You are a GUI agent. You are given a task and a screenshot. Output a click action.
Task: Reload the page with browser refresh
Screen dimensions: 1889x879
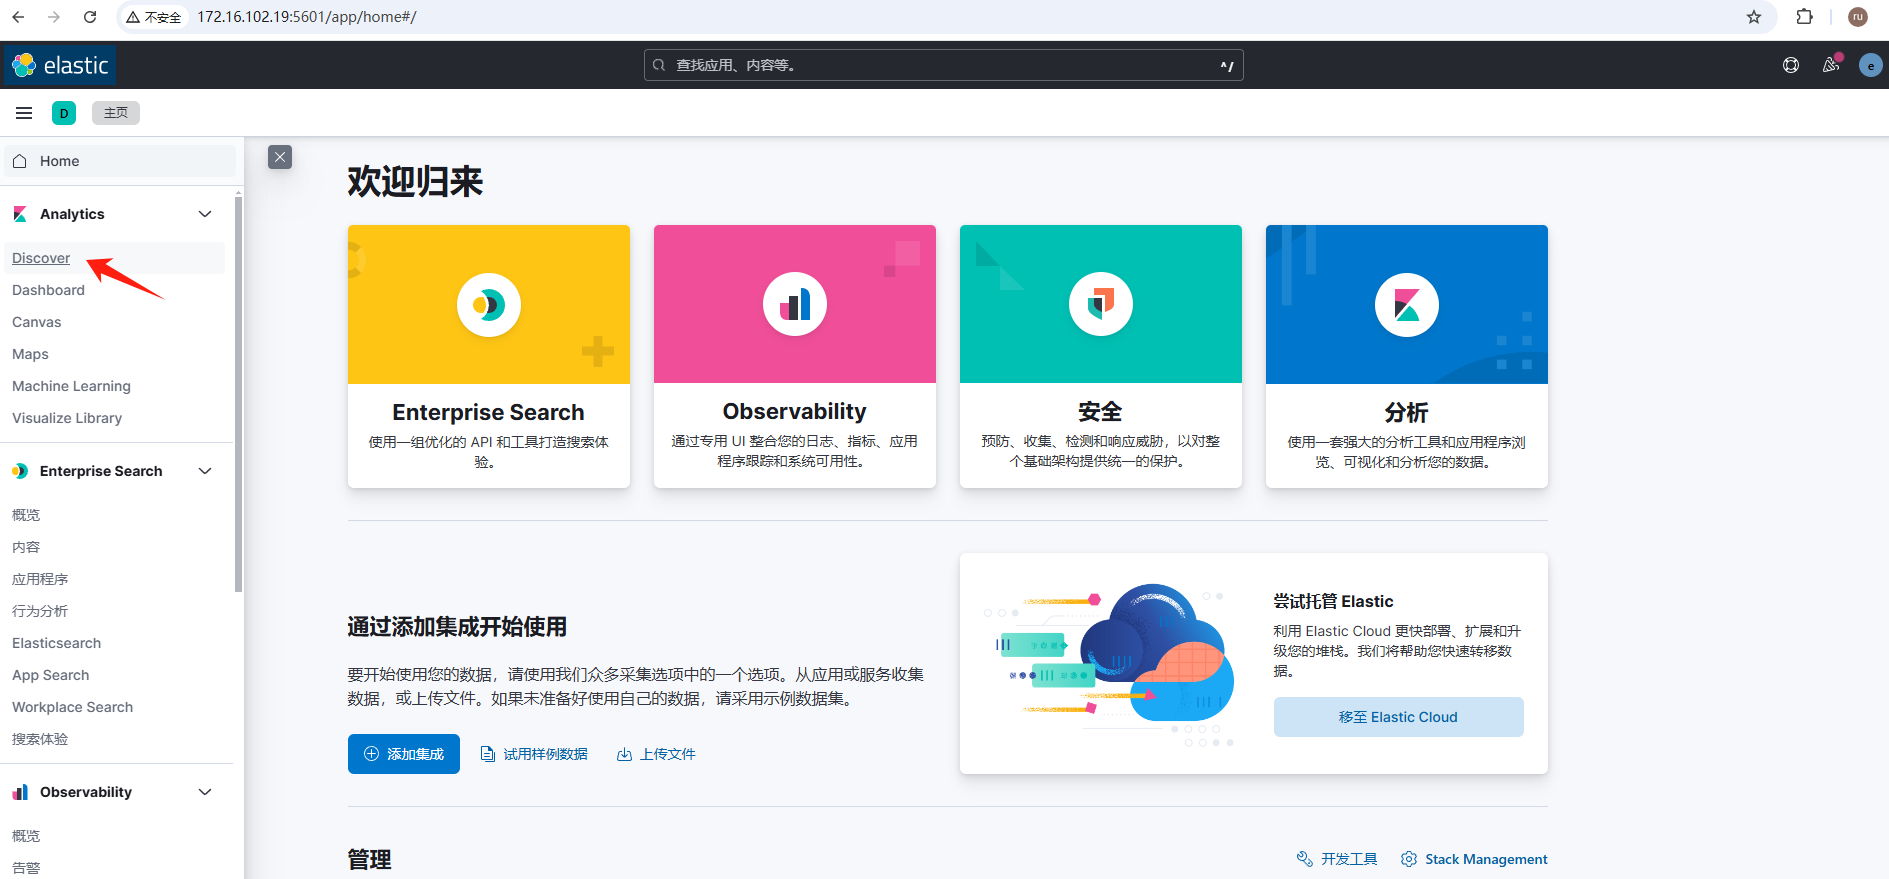pyautogui.click(x=90, y=17)
